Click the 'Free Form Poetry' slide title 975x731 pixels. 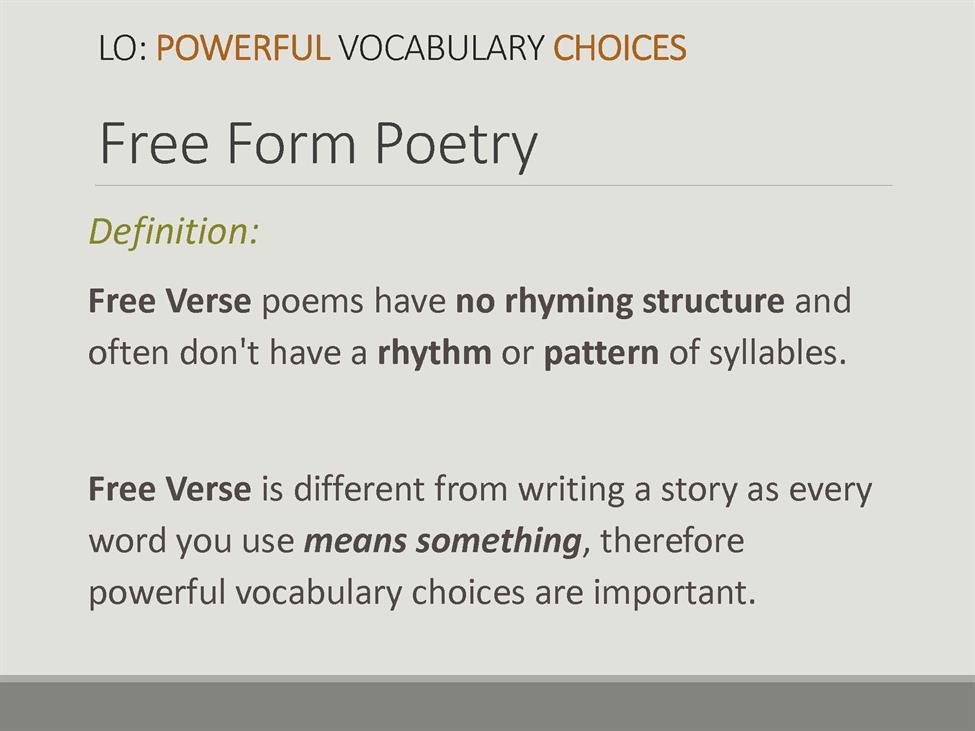(318, 145)
